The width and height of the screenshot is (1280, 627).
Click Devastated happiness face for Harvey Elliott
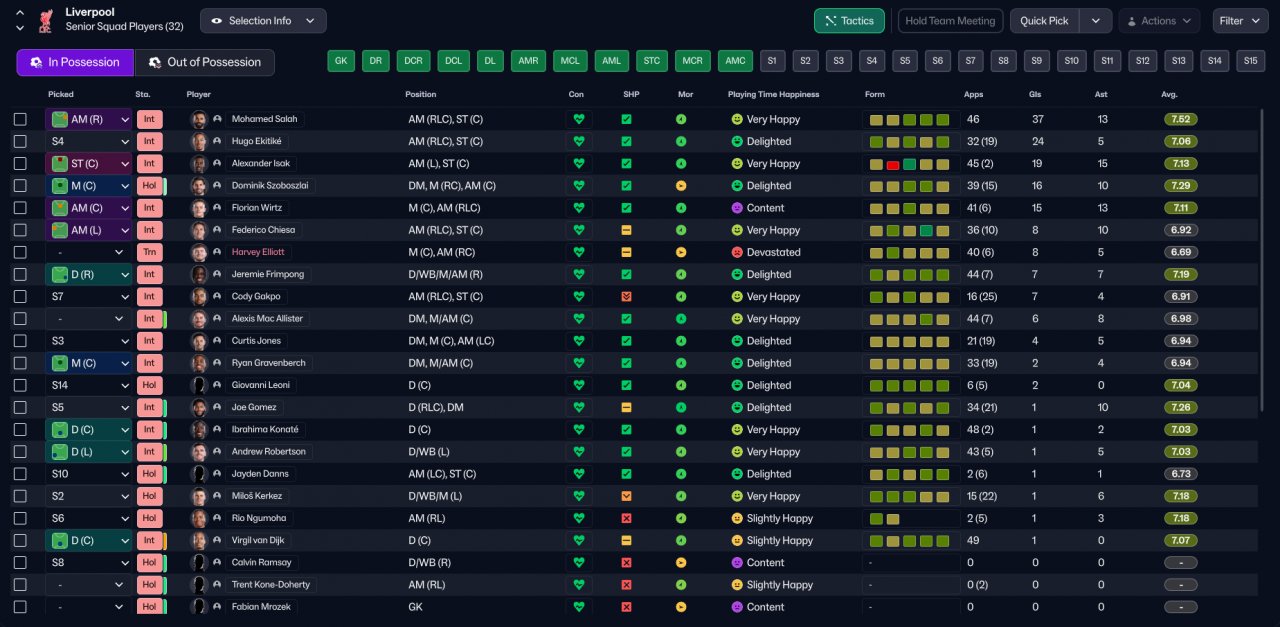click(737, 252)
